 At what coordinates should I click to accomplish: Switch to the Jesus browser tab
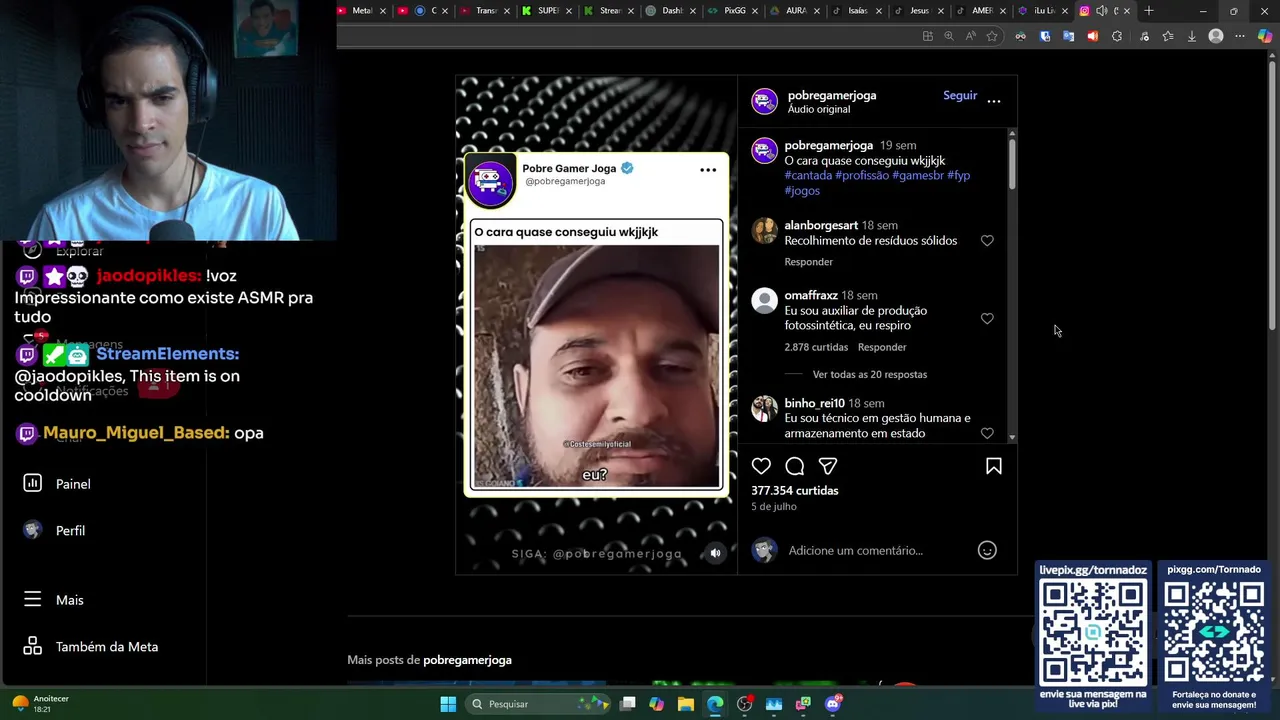[919, 11]
